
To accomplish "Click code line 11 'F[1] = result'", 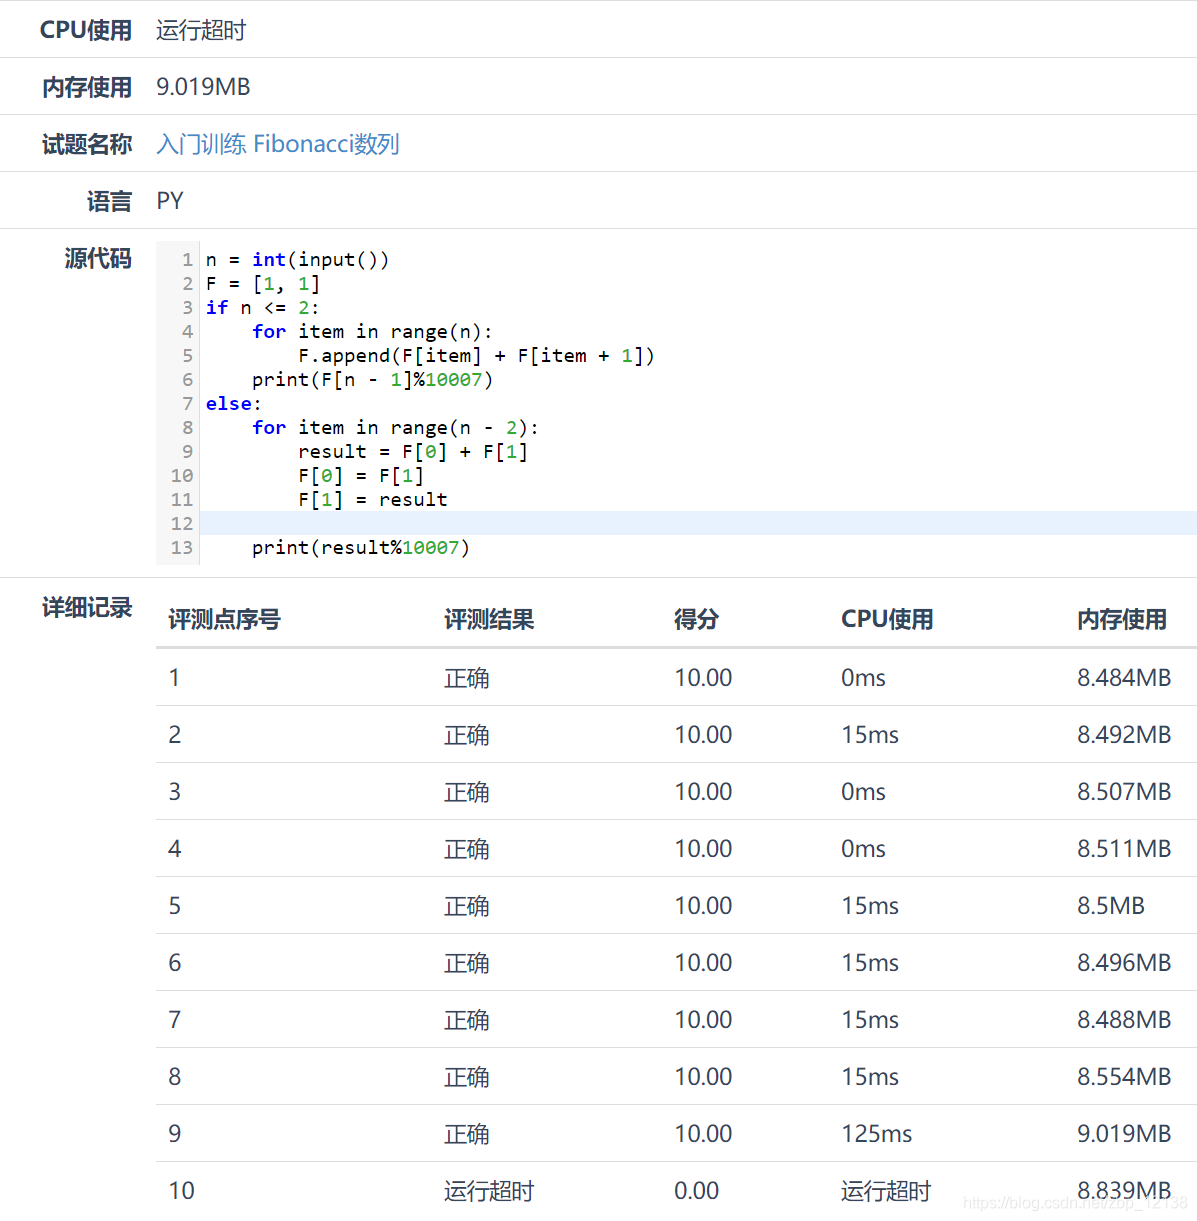I will pos(372,500).
